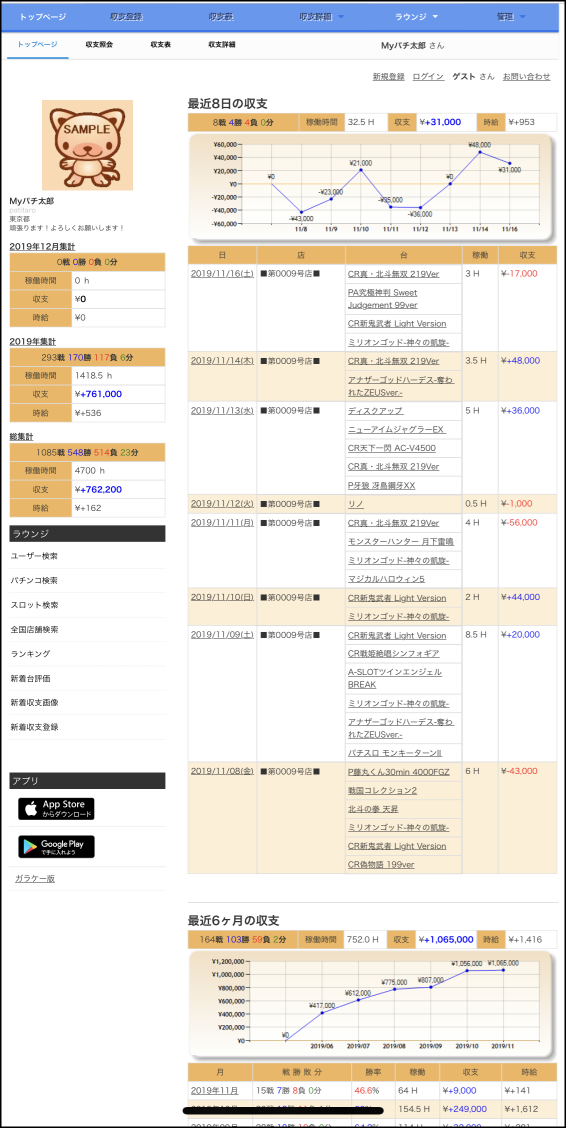Screen dimensions: 566x1128
Task: Expand the 収支詳細 dropdown in the blue bar
Action: tap(321, 17)
